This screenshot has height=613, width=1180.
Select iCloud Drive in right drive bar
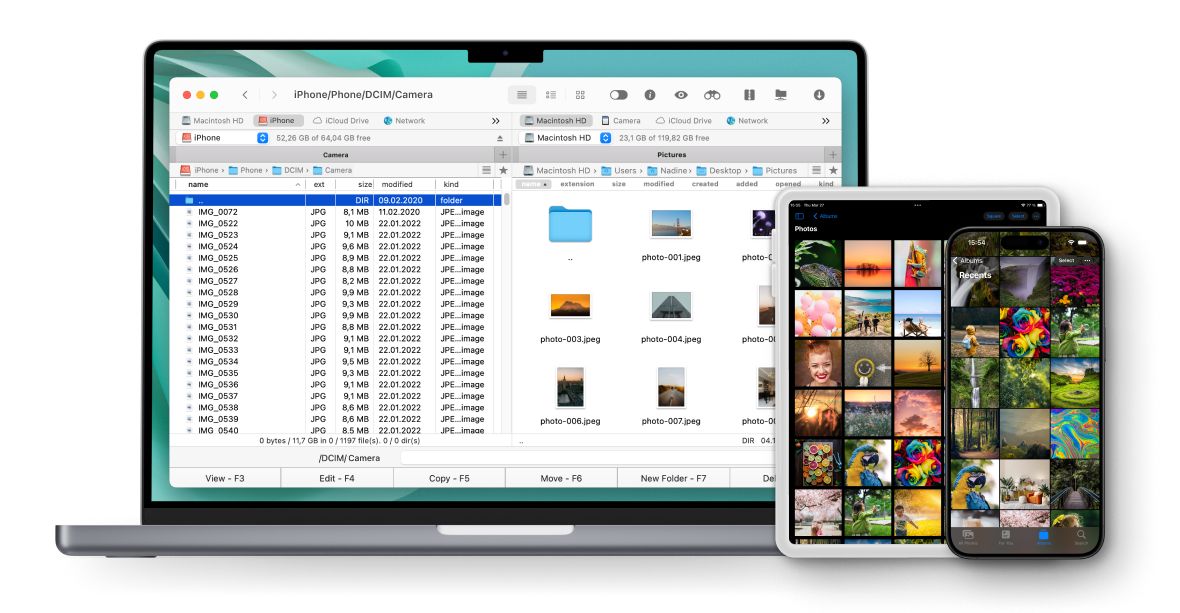[683, 120]
